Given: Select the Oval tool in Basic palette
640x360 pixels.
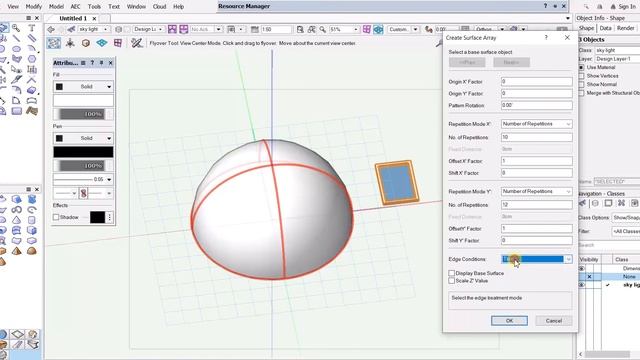Looking at the screenshot, I should pos(16,49).
